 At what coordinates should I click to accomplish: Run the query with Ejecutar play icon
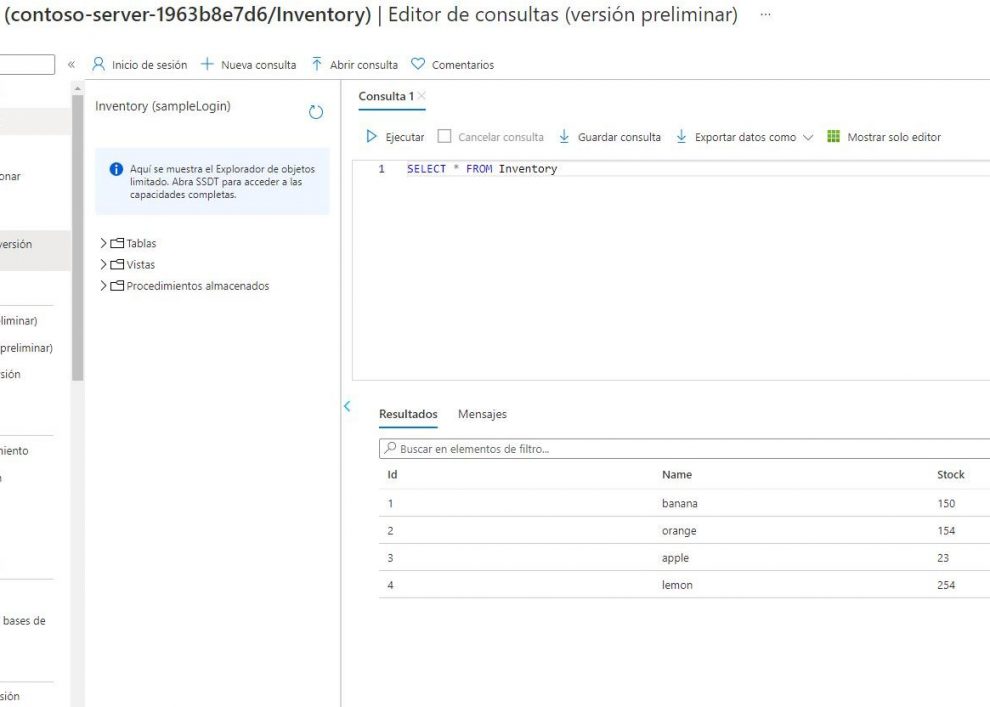coord(372,137)
